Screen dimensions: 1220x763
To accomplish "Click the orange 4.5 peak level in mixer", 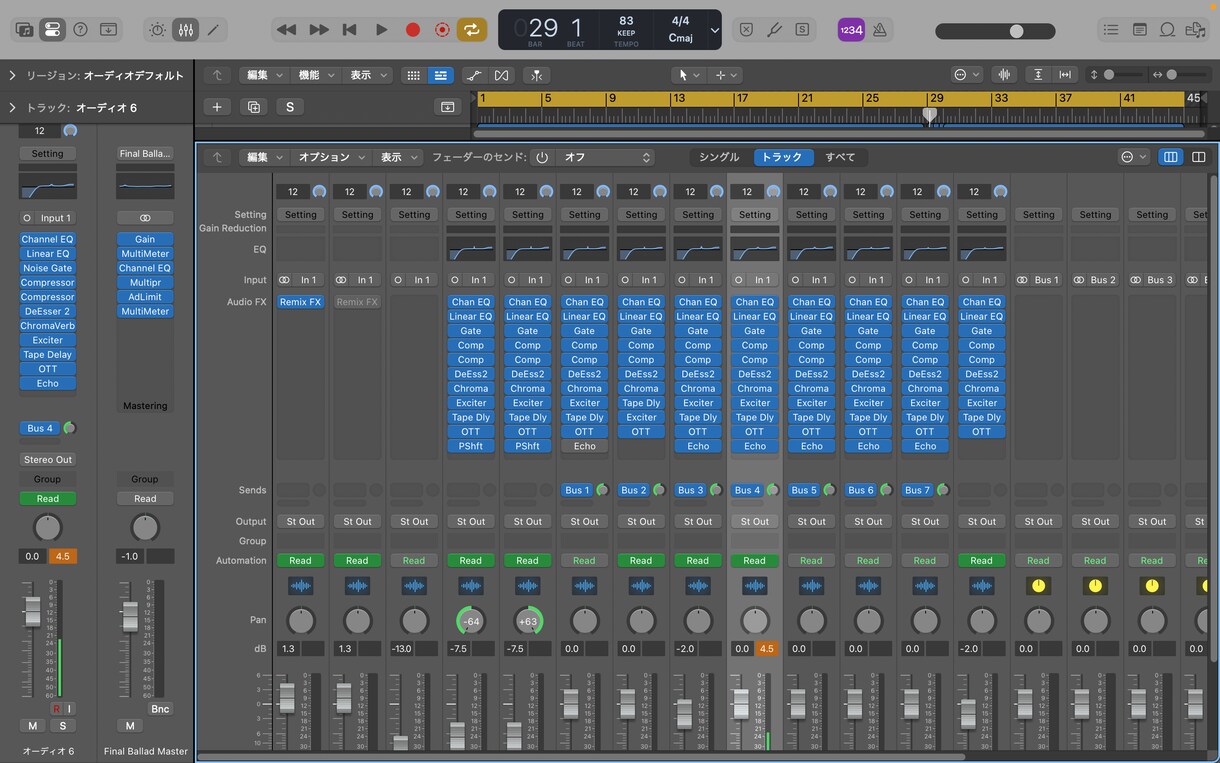I will [x=767, y=649].
